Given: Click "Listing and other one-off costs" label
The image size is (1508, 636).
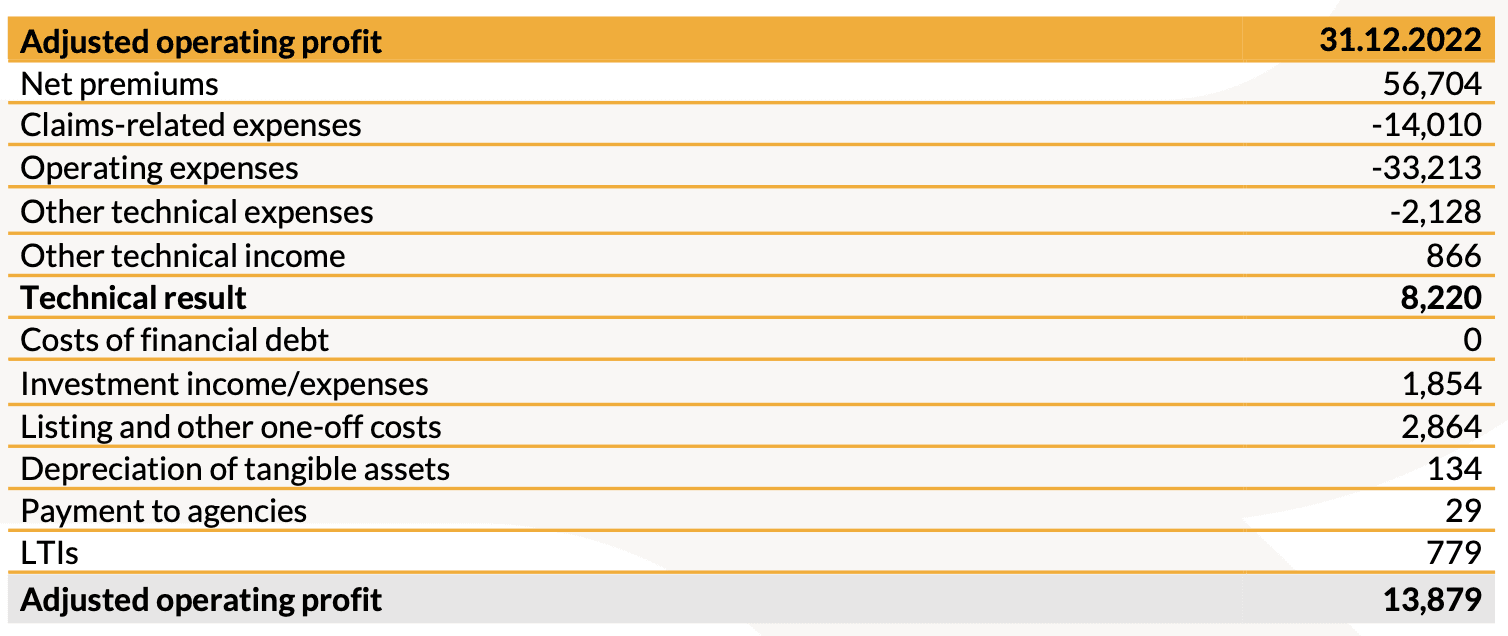Looking at the screenshot, I should coord(231,427).
